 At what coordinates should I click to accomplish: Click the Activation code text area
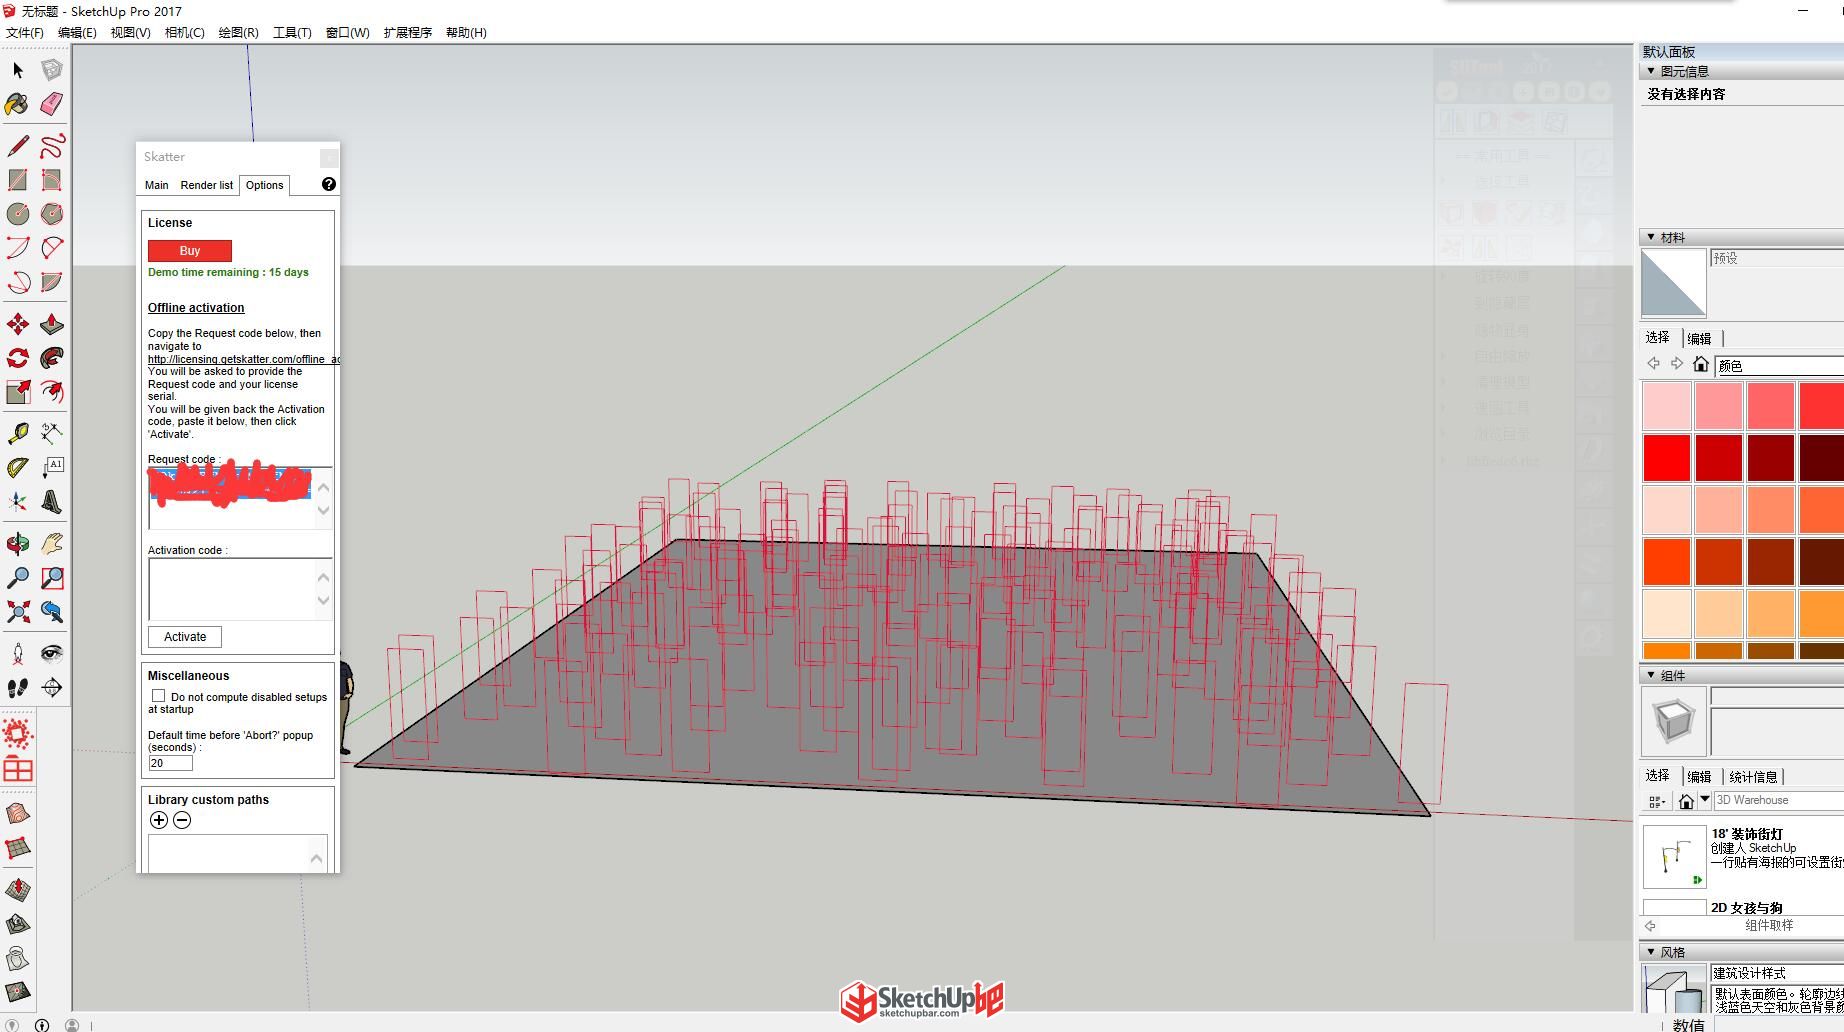point(232,589)
